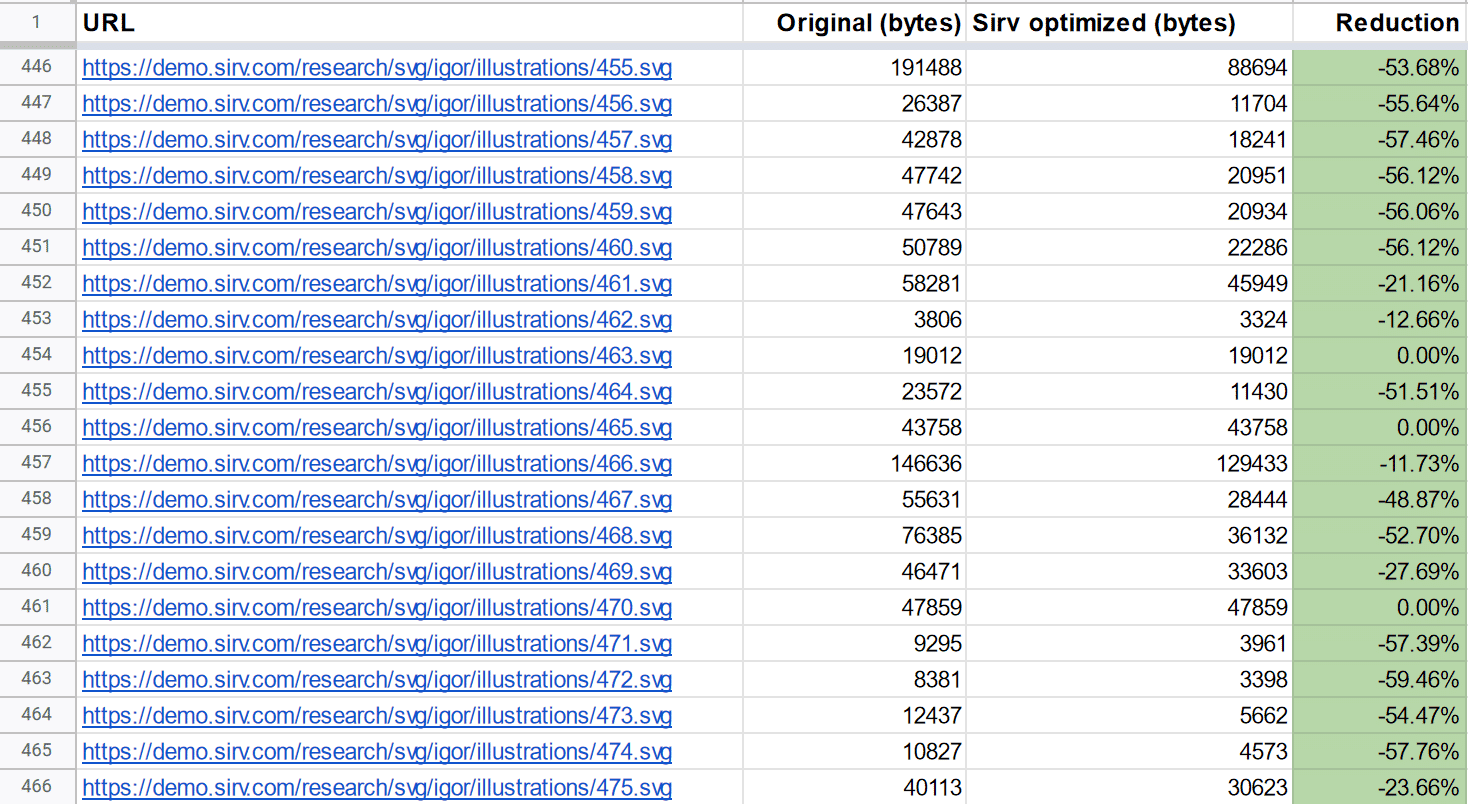The image size is (1468, 804).
Task: Select optimized size cell 5662
Action: pos(1129,716)
